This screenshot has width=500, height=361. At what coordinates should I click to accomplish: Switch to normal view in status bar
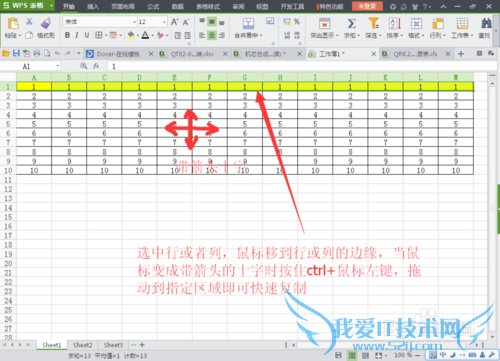click(x=352, y=356)
